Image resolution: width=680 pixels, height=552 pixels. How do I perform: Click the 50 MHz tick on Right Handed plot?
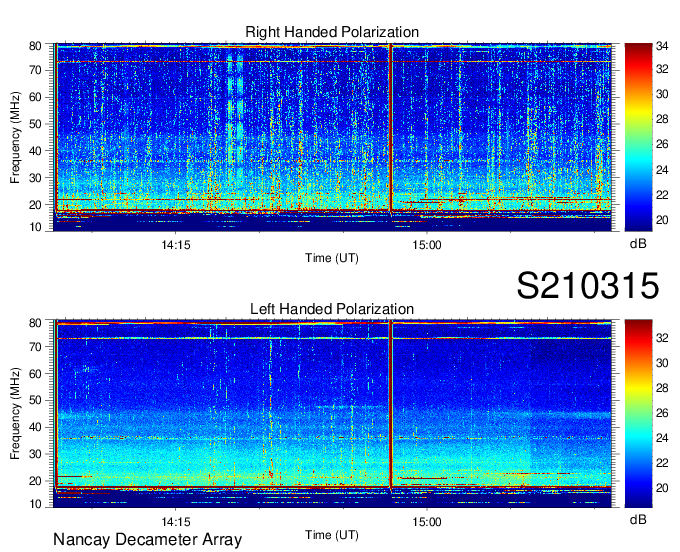(35, 124)
